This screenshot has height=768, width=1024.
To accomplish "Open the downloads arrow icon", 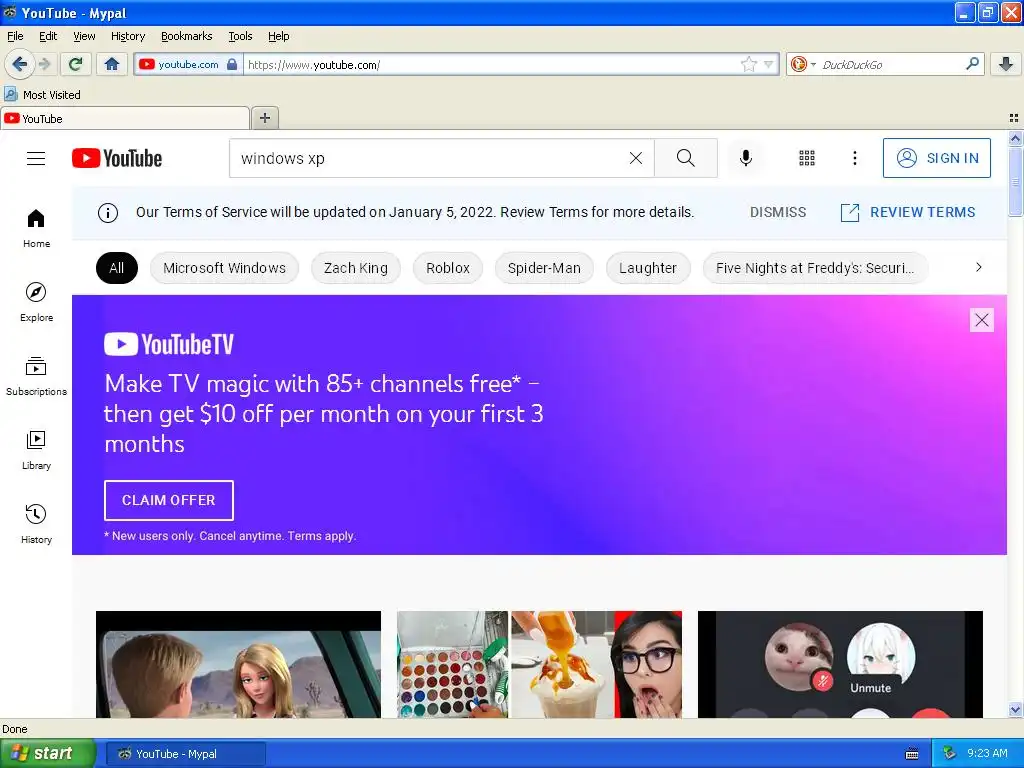I will [x=1006, y=64].
